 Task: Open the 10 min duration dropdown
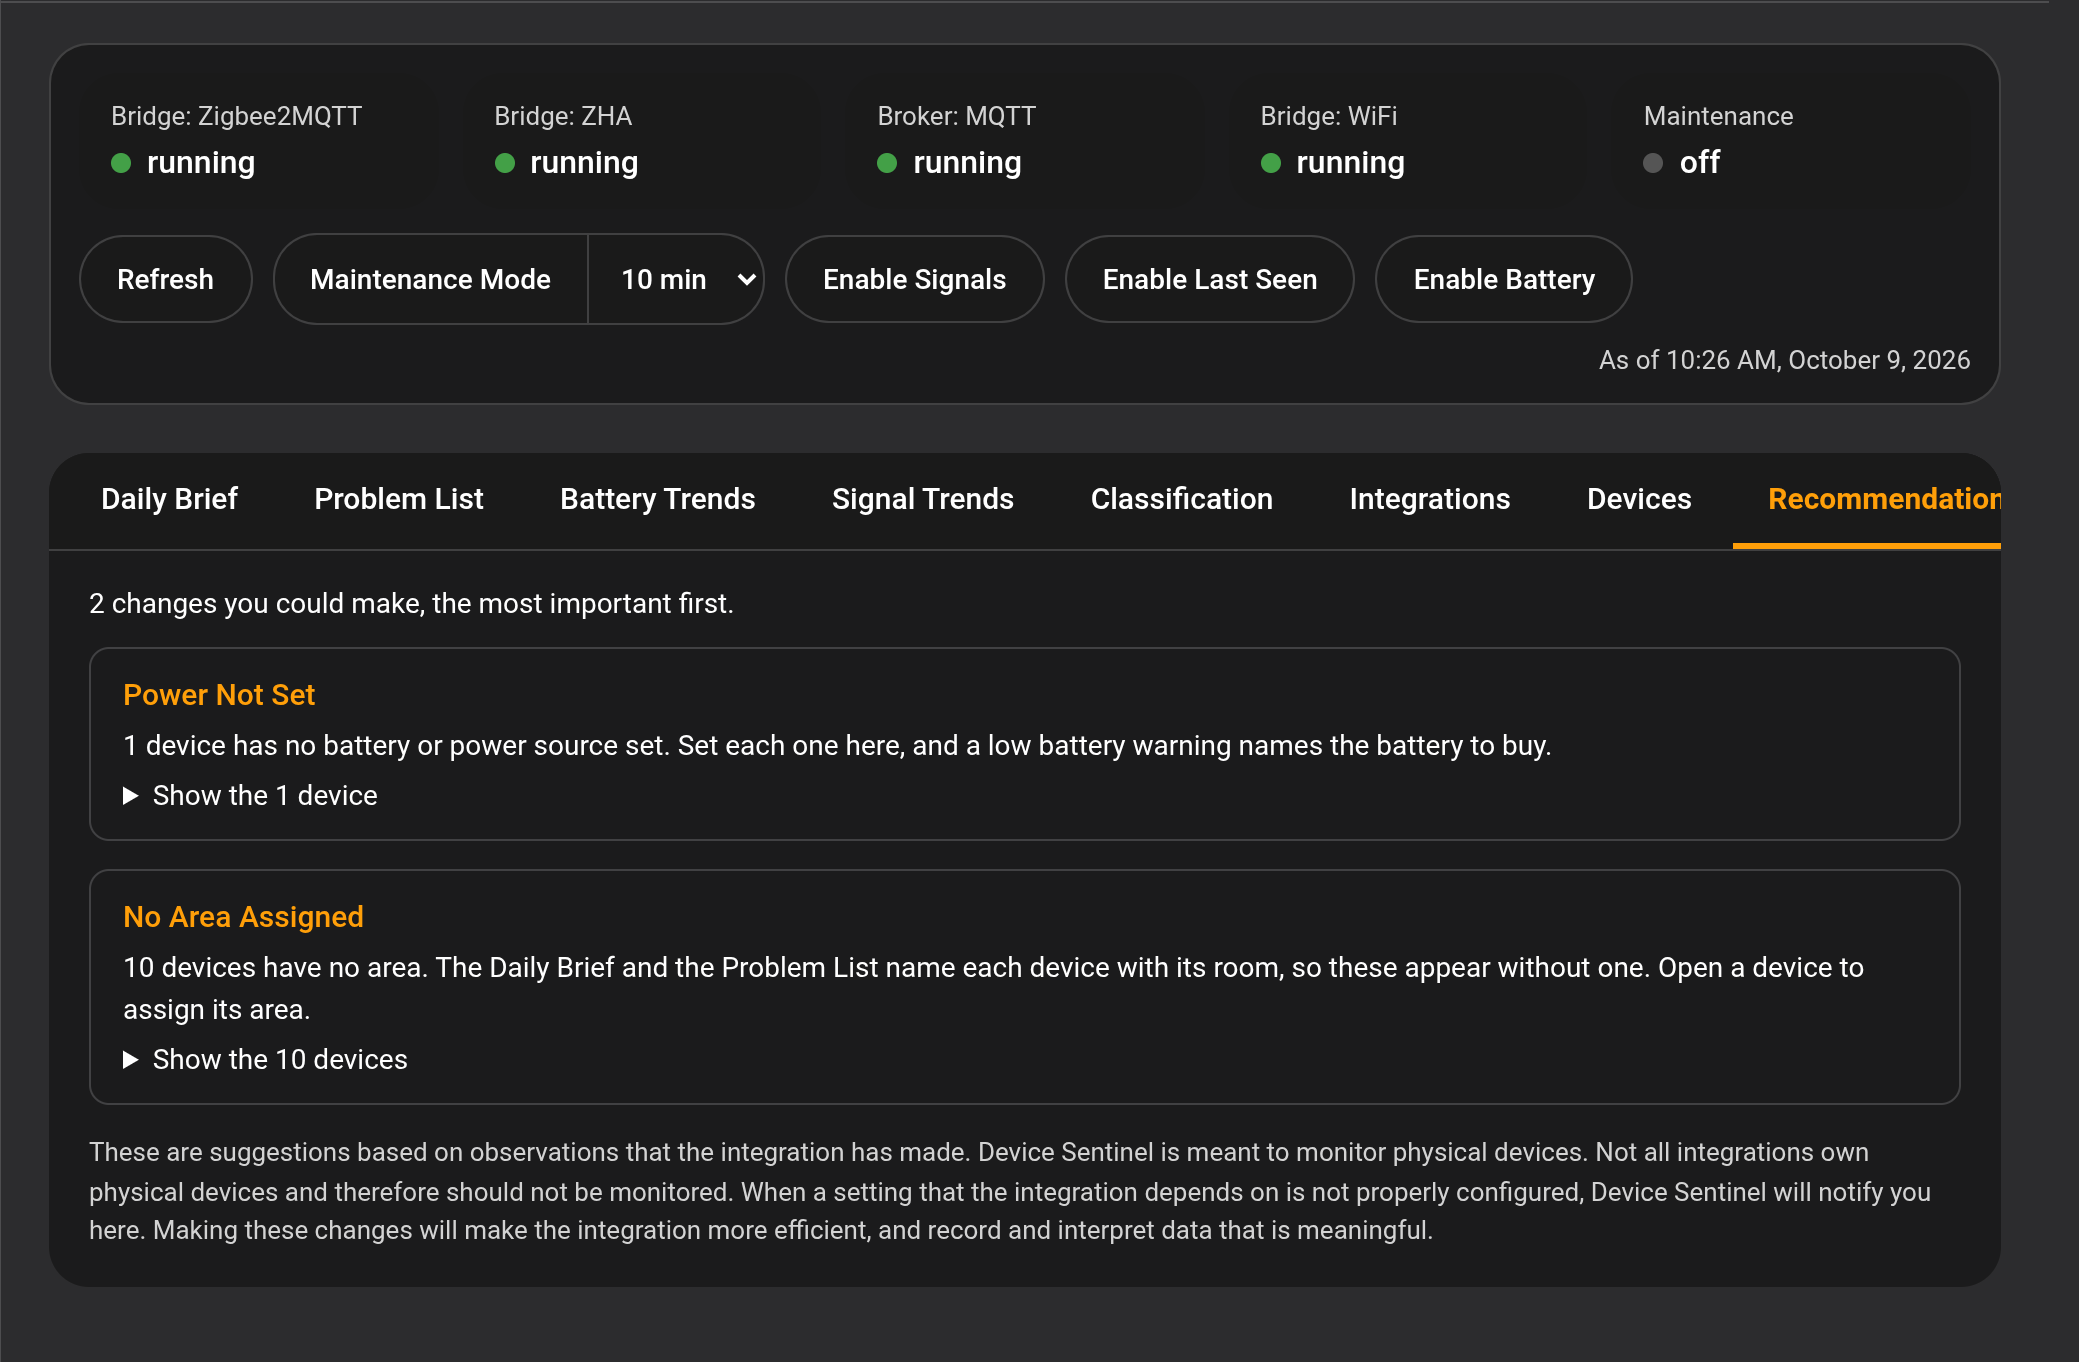[676, 279]
